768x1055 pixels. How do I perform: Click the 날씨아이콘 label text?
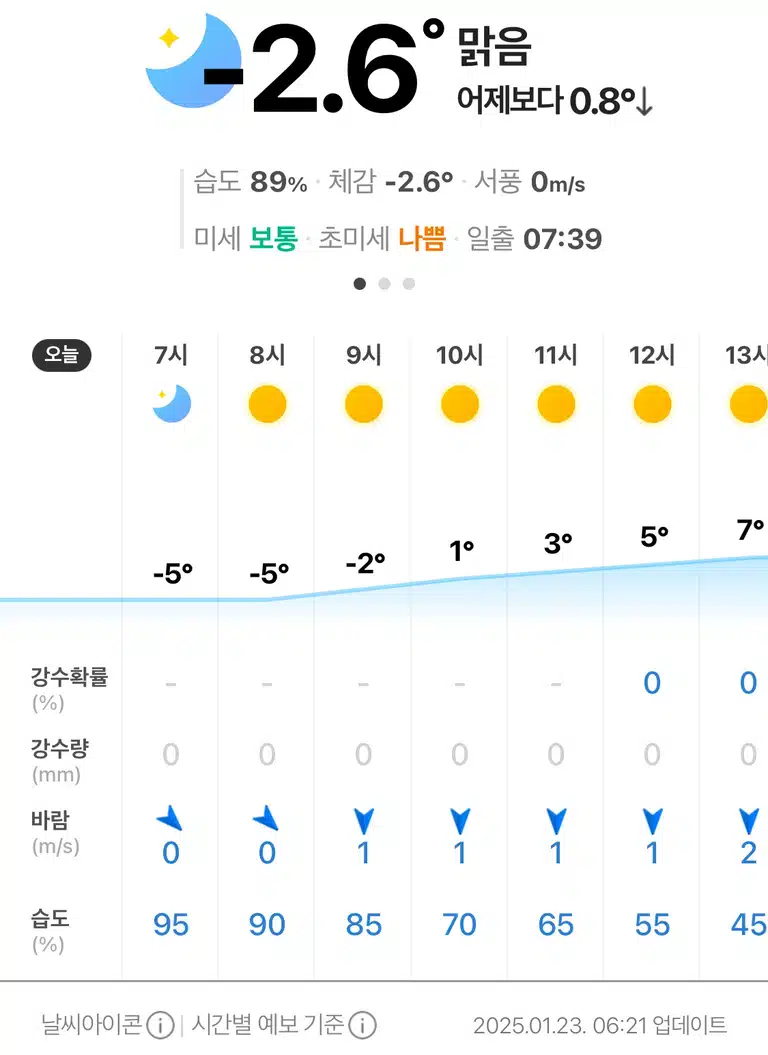tap(92, 1025)
